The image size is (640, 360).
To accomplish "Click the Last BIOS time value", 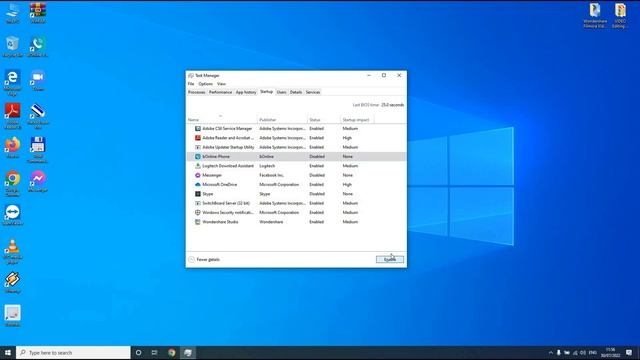I will click(393, 105).
